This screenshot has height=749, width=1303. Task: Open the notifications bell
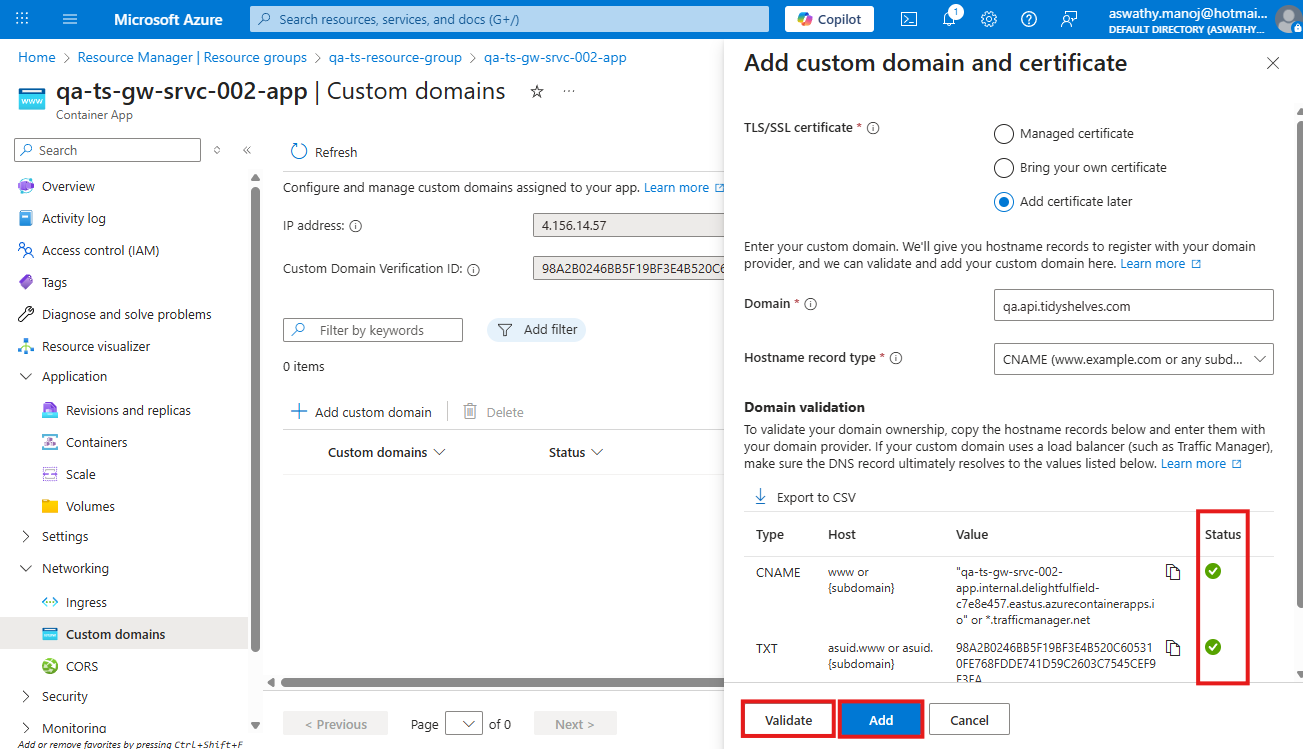pyautogui.click(x=950, y=19)
